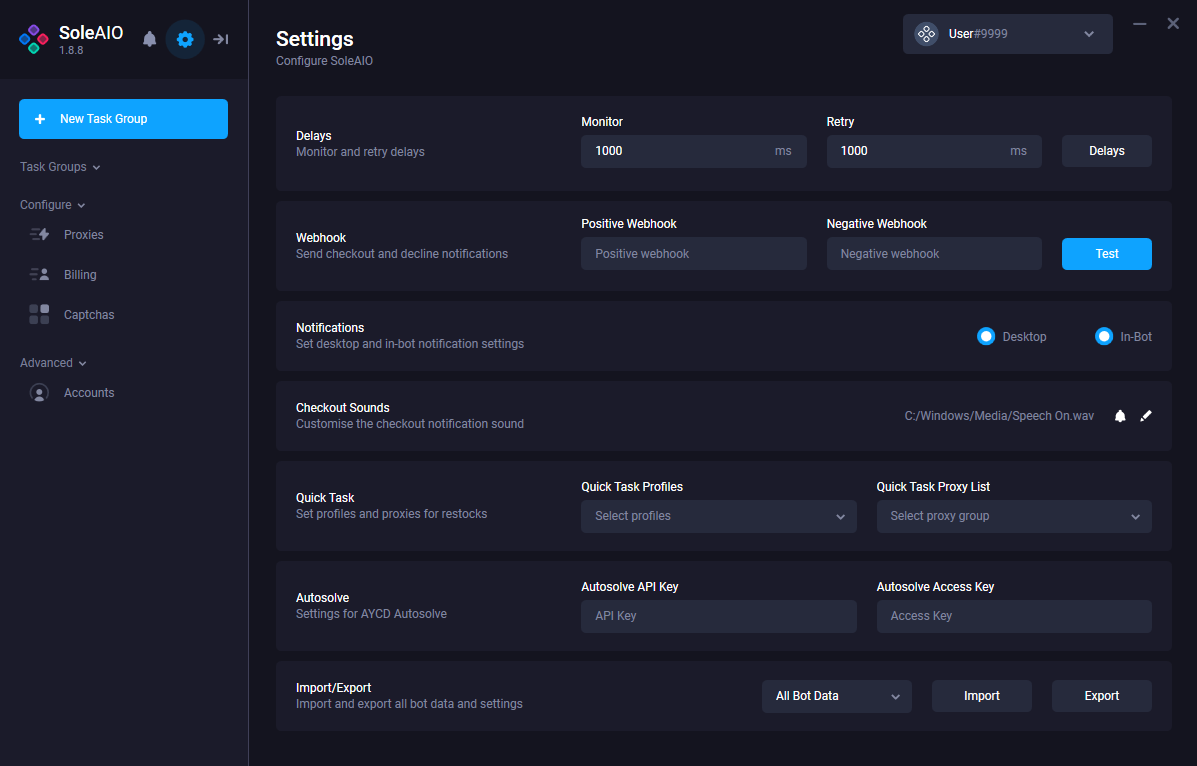
Task: Open the All Bot Data dropdown
Action: point(837,696)
